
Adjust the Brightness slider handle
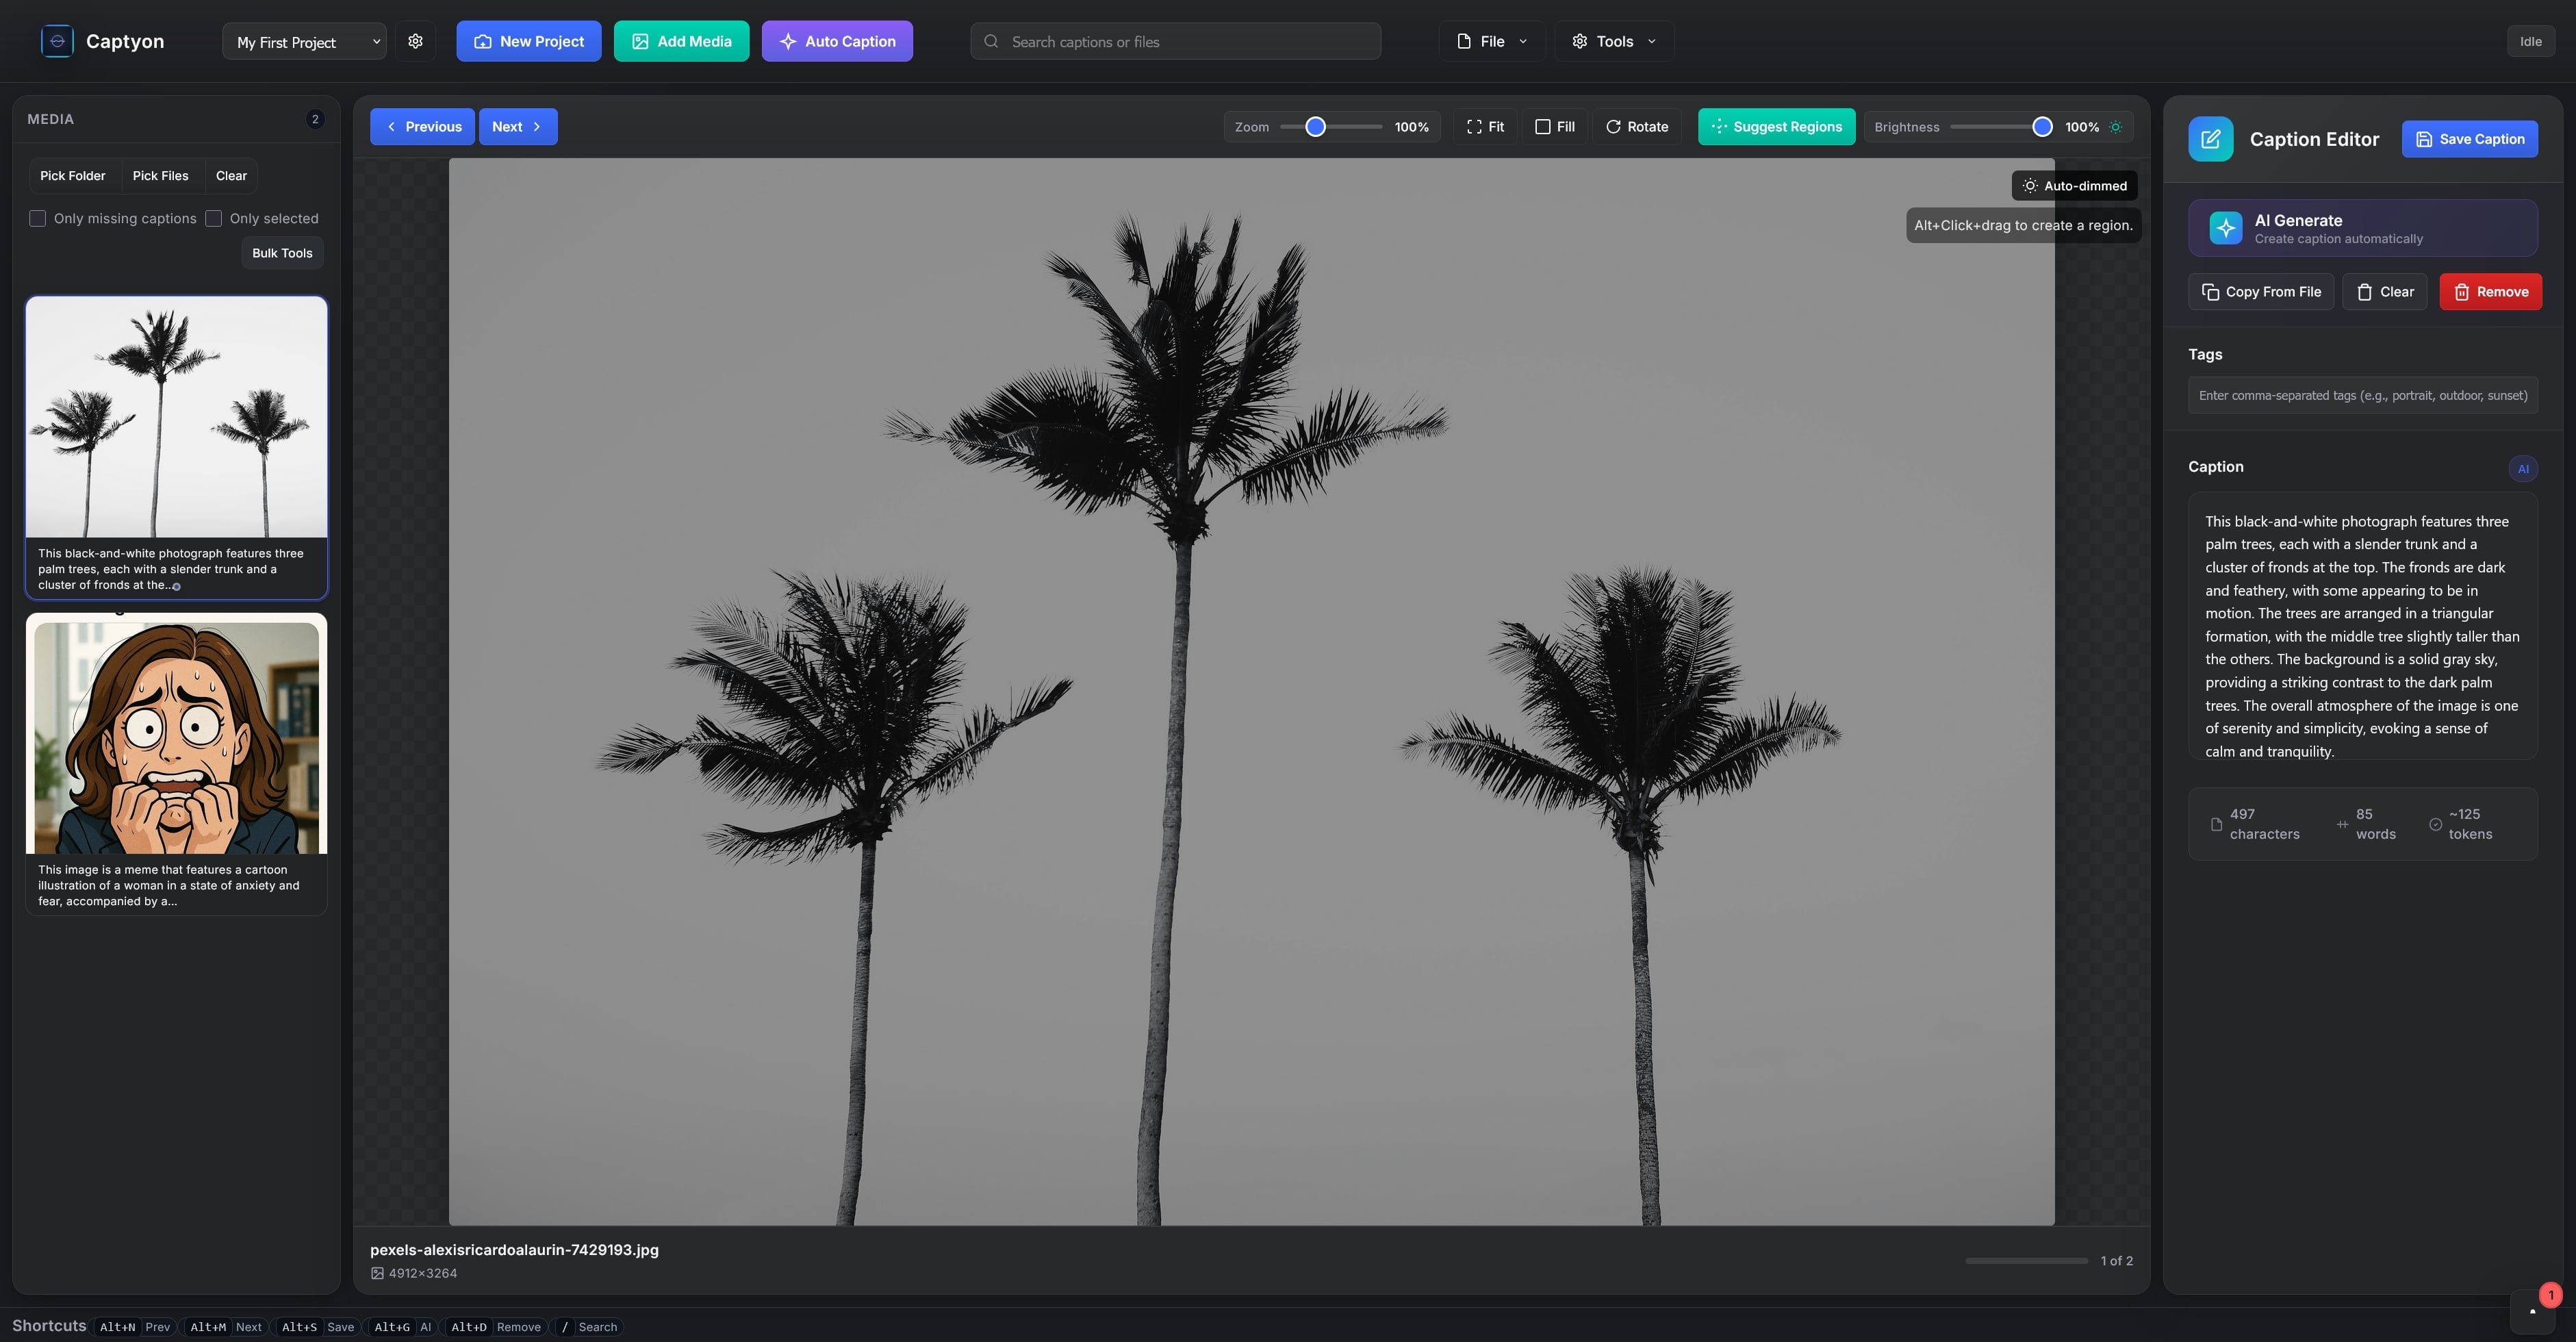point(2043,126)
